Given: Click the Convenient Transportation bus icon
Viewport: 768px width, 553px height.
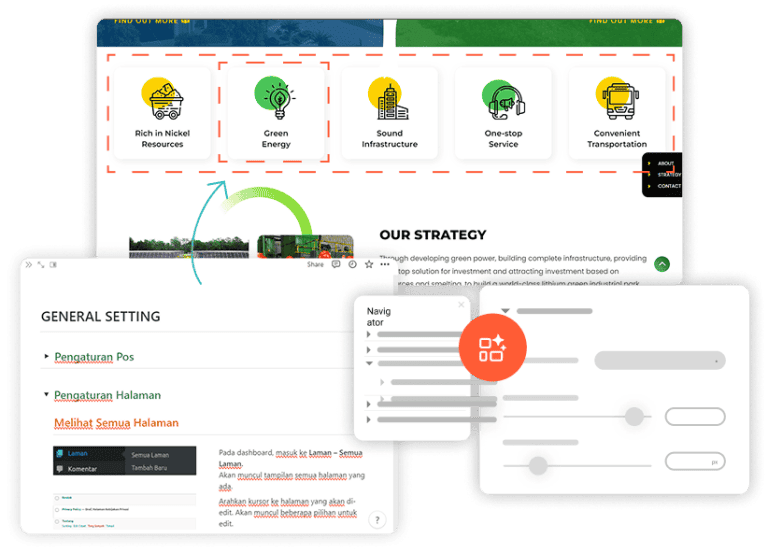Looking at the screenshot, I should click(x=617, y=97).
